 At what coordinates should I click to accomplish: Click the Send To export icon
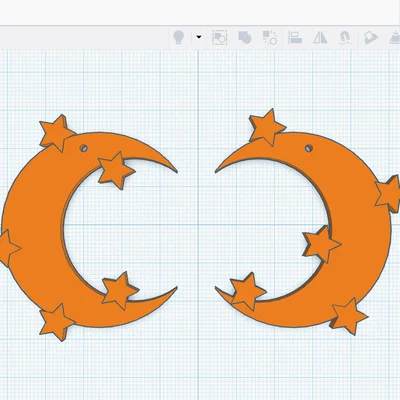pos(395,37)
